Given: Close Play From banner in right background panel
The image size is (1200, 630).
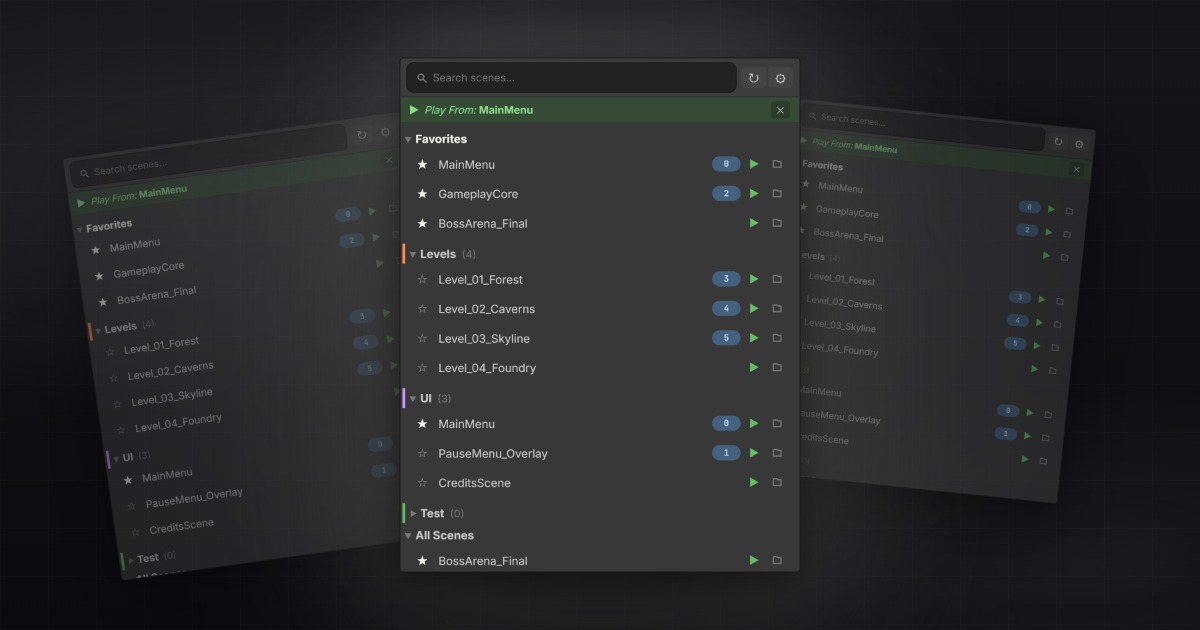Looking at the screenshot, I should (1076, 170).
